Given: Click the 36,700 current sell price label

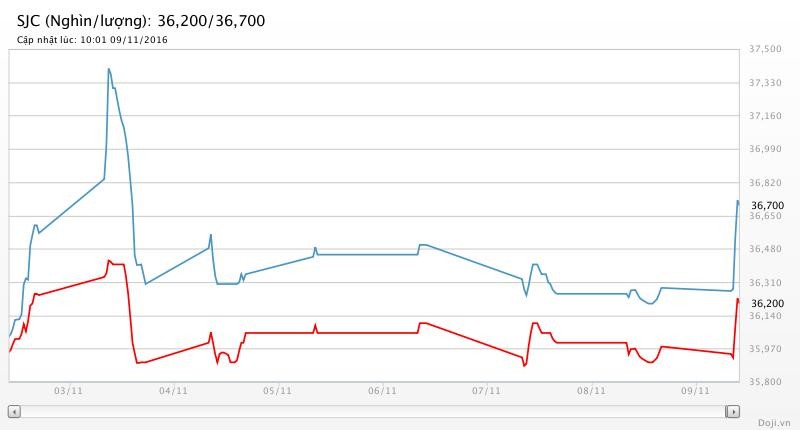Looking at the screenshot, I should tap(767, 205).
